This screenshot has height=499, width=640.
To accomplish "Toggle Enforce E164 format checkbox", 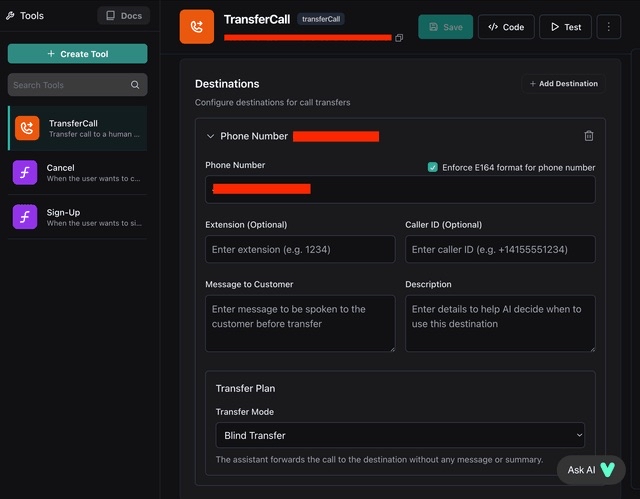I will 433,167.
